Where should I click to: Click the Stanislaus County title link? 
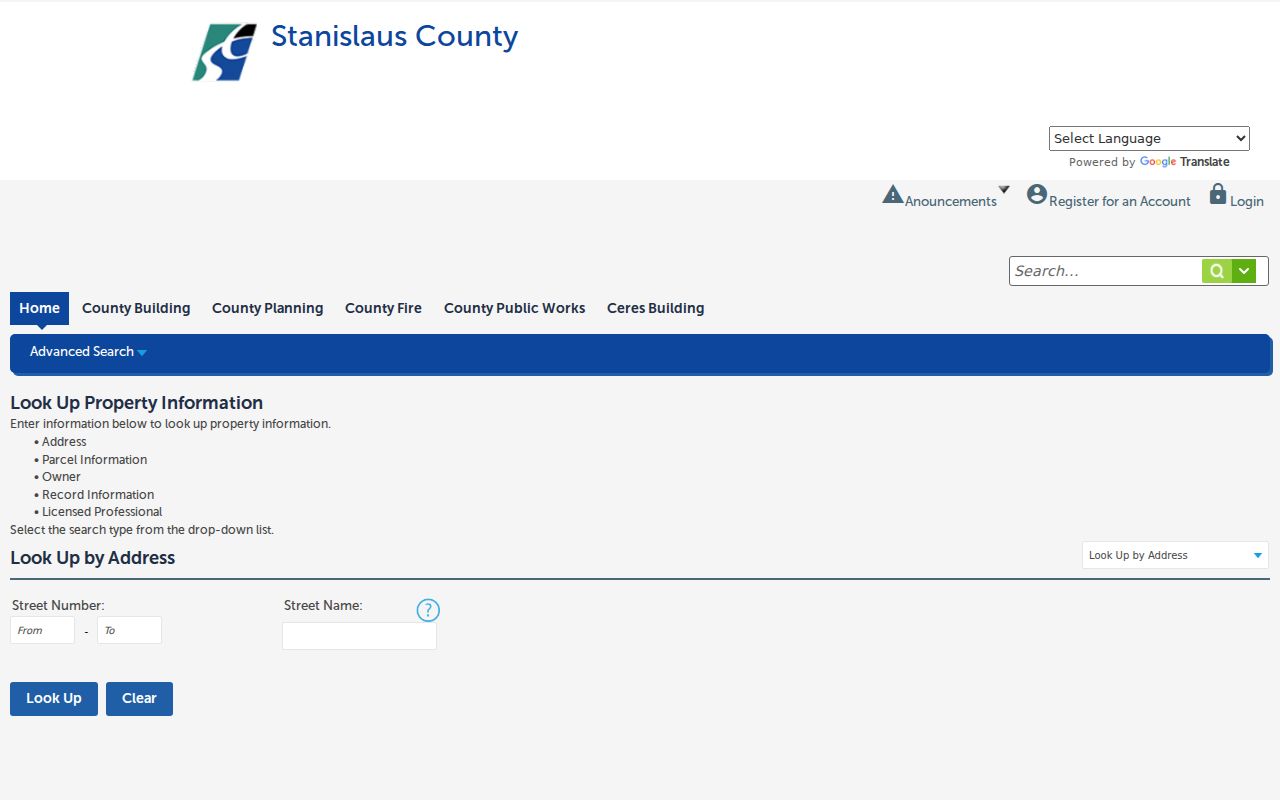pos(395,36)
